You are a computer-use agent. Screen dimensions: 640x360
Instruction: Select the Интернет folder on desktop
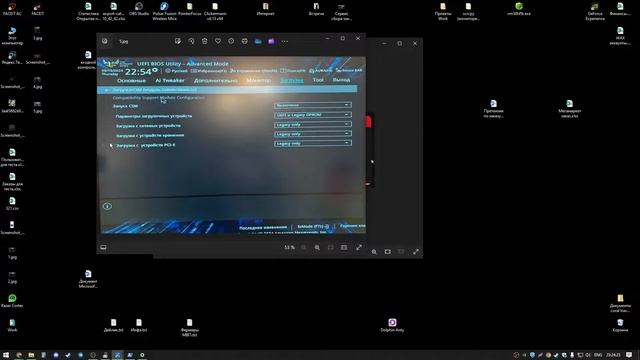pos(265,9)
